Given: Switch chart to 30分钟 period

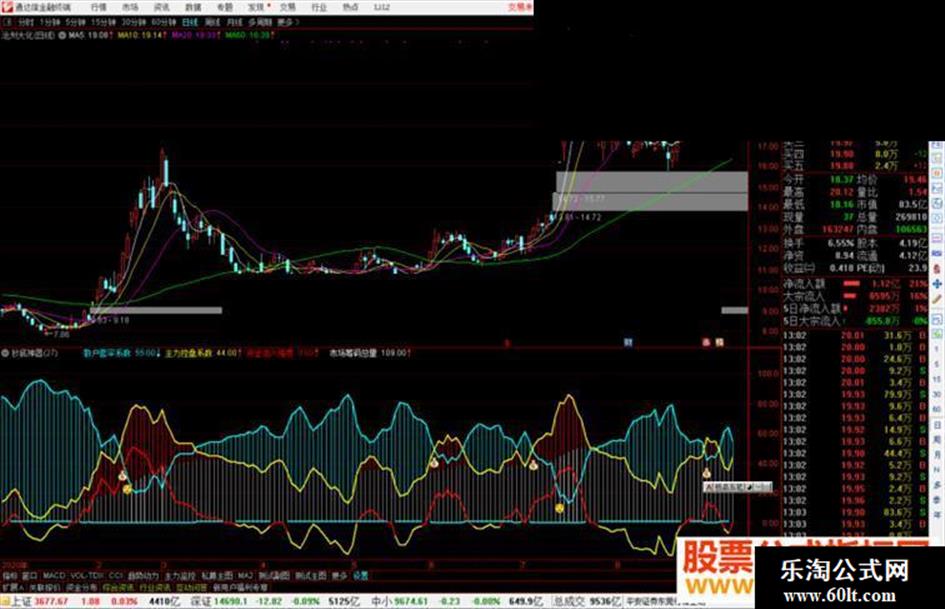Looking at the screenshot, I should pos(133,22).
